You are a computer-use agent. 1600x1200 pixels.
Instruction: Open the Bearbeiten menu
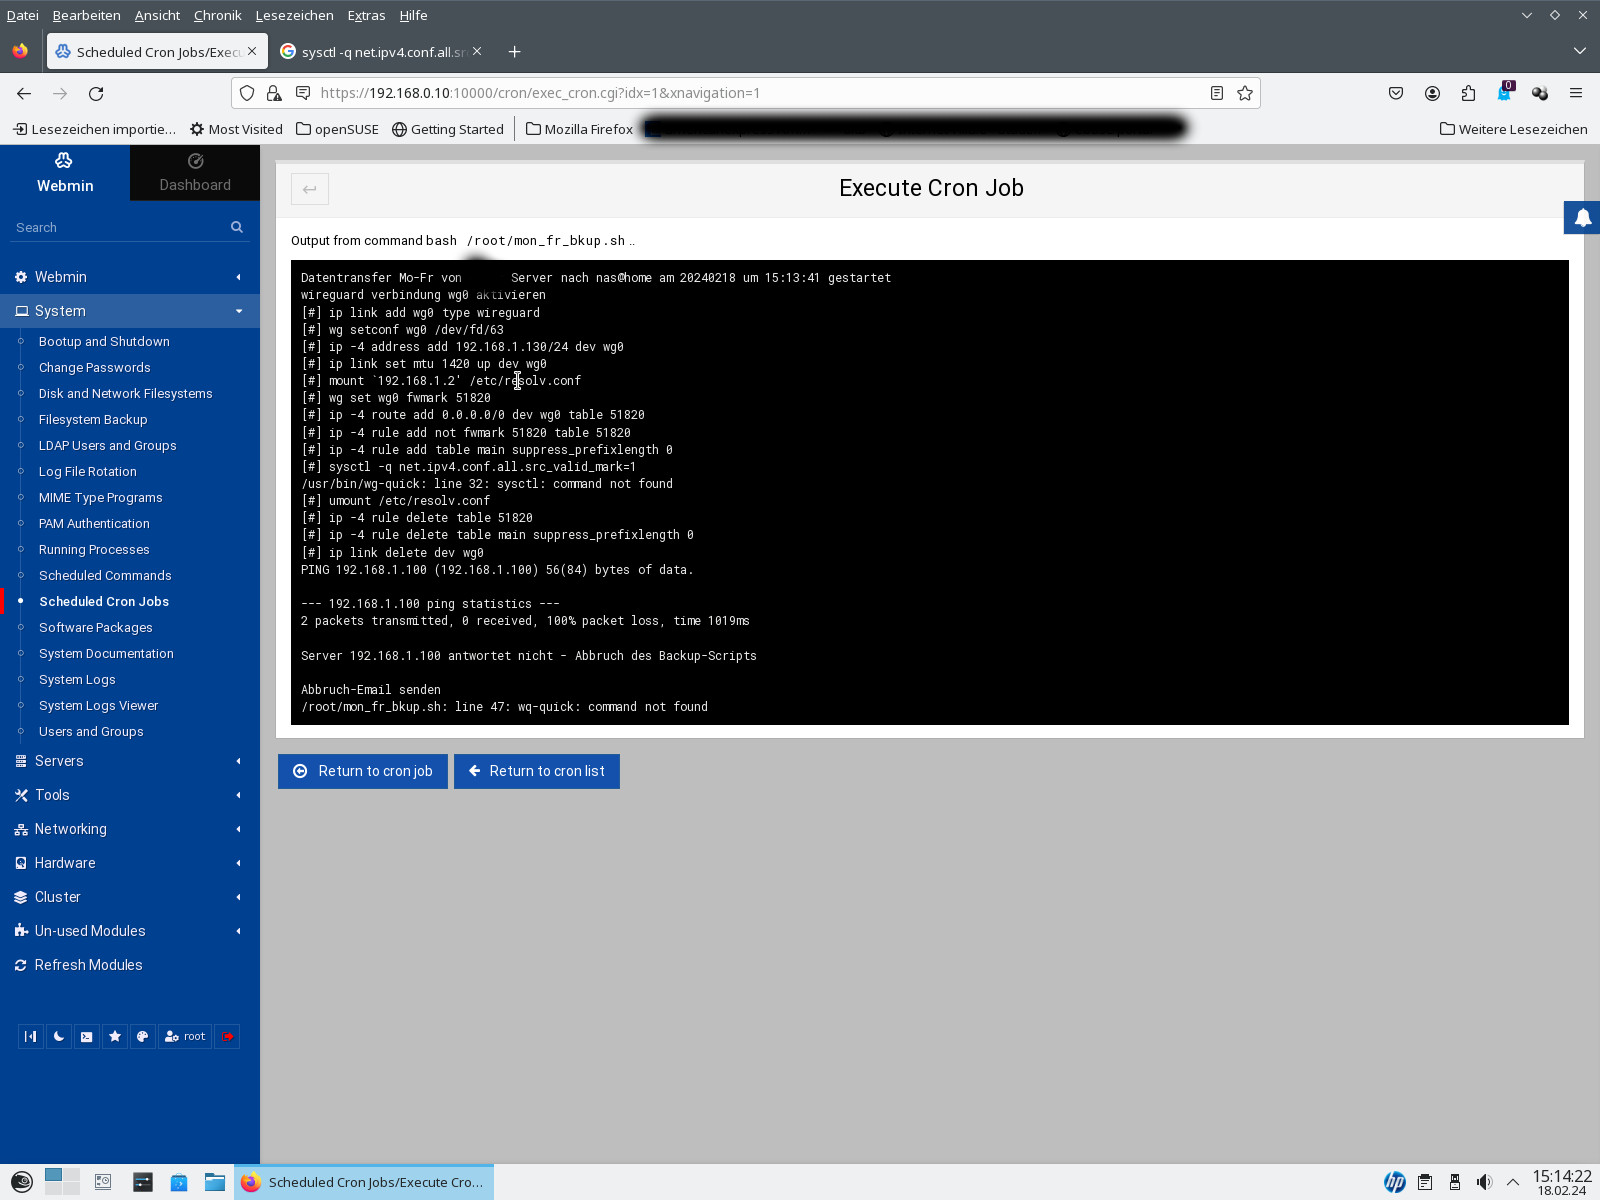(86, 15)
